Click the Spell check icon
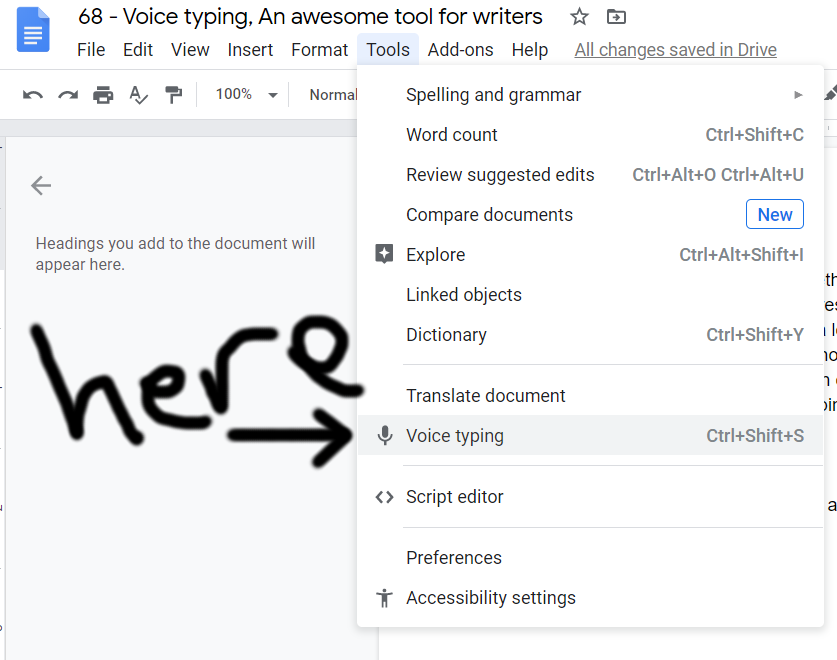 (x=138, y=95)
